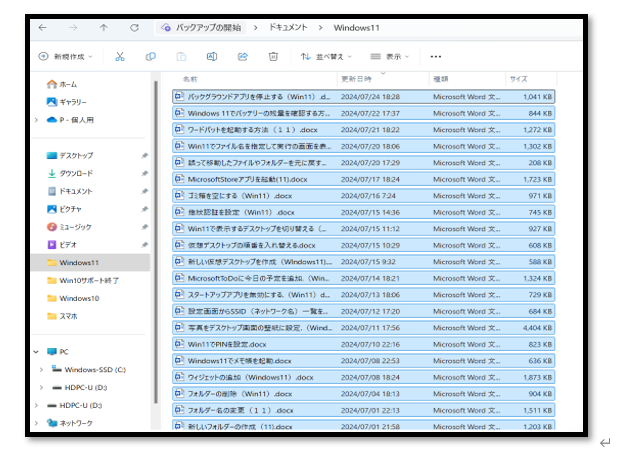
Task: Click the forward navigation arrow
Action: click(x=73, y=28)
